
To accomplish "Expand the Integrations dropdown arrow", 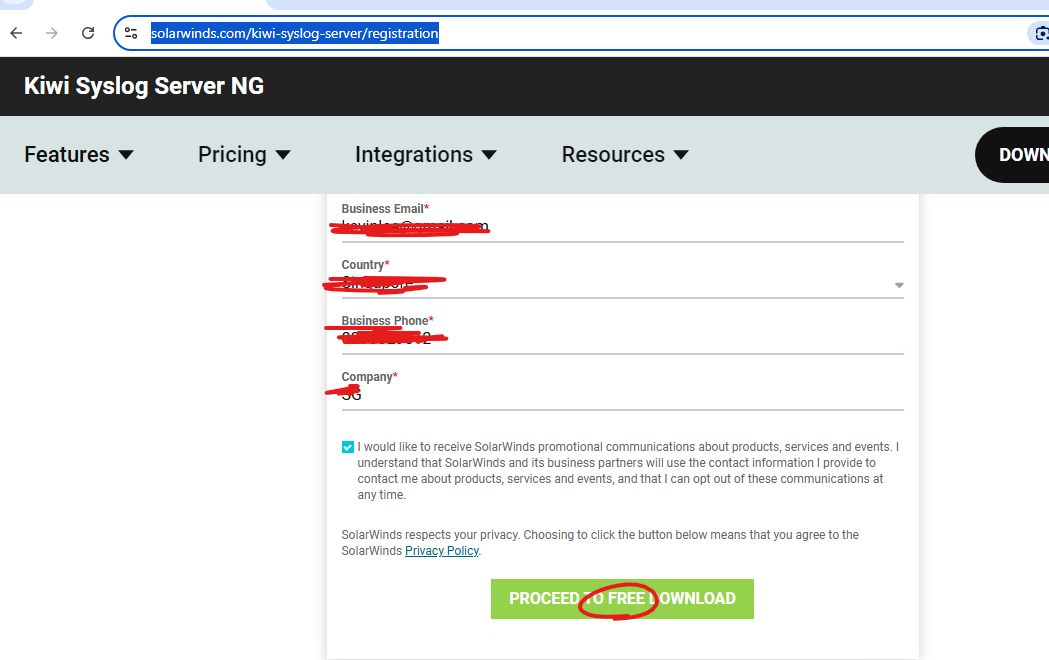I will click(x=489, y=155).
